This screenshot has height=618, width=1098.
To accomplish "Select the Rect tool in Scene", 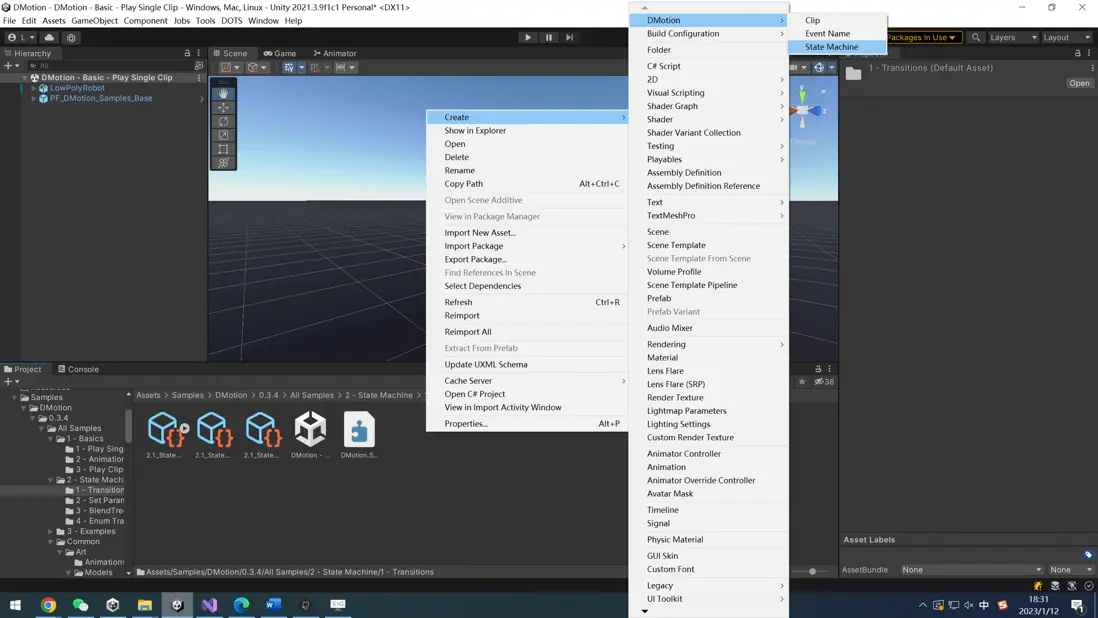I will 223,149.
